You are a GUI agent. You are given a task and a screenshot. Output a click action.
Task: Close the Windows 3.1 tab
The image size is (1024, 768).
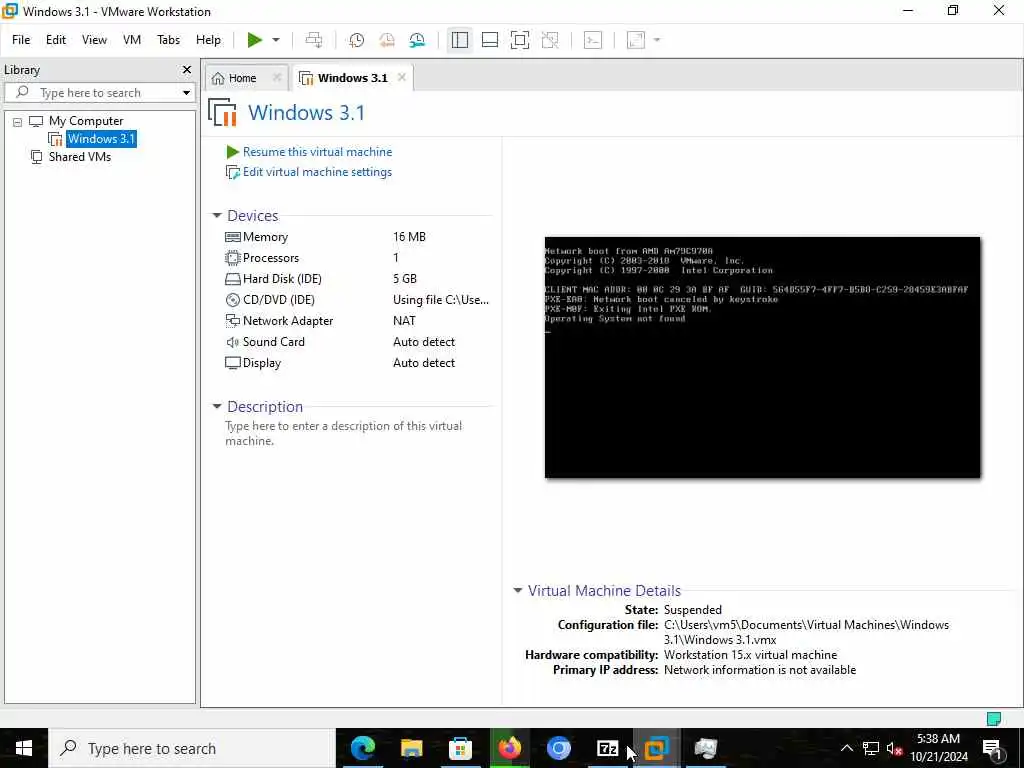point(402,77)
